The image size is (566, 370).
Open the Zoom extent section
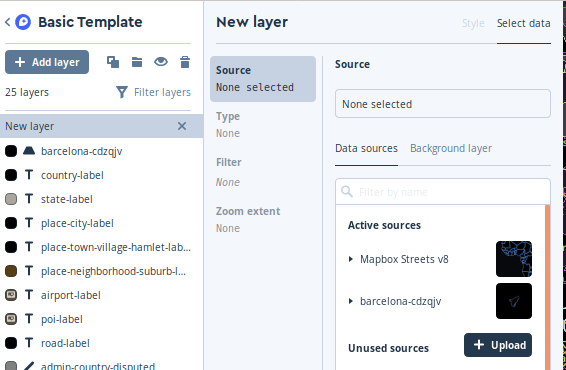(263, 219)
